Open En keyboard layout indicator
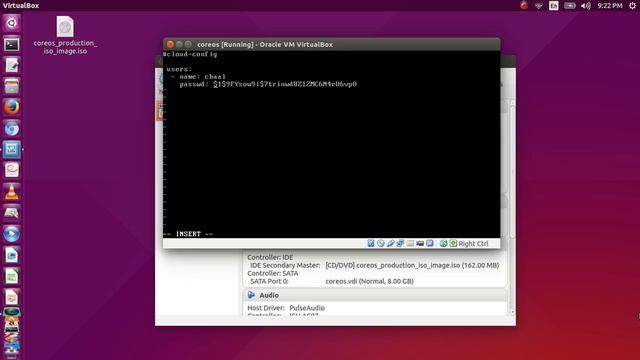This screenshot has height=360, width=640. tap(553, 5)
